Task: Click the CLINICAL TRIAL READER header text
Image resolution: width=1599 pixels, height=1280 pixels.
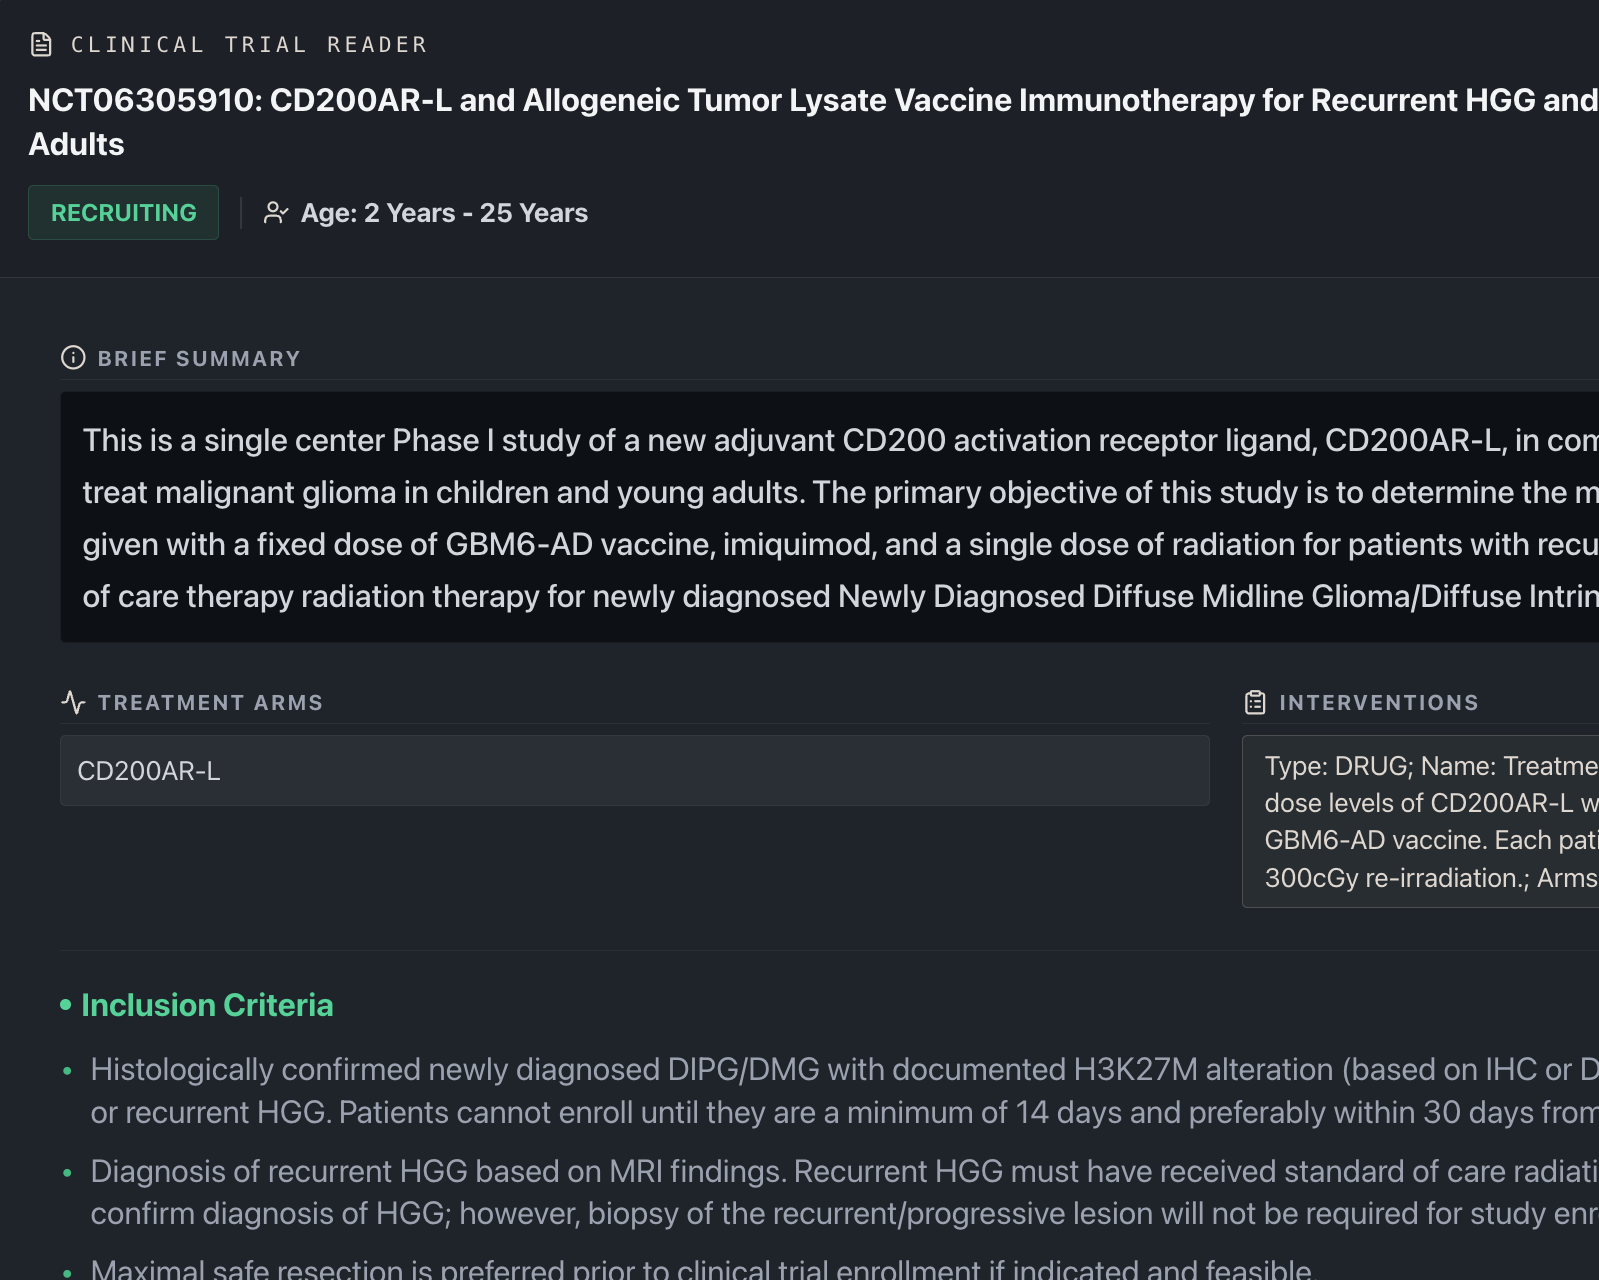Action: [249, 44]
